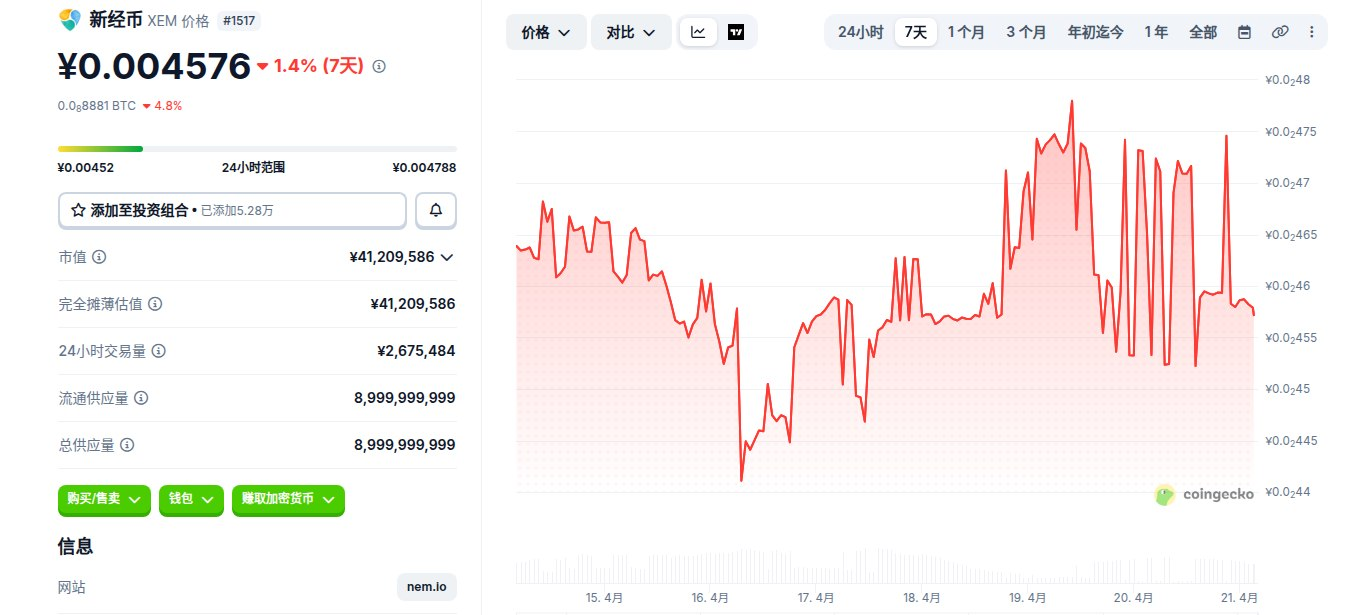Image resolution: width=1360 pixels, height=615 pixels.
Task: Click the 21. 4月 date axis label
Action: coord(1240,598)
